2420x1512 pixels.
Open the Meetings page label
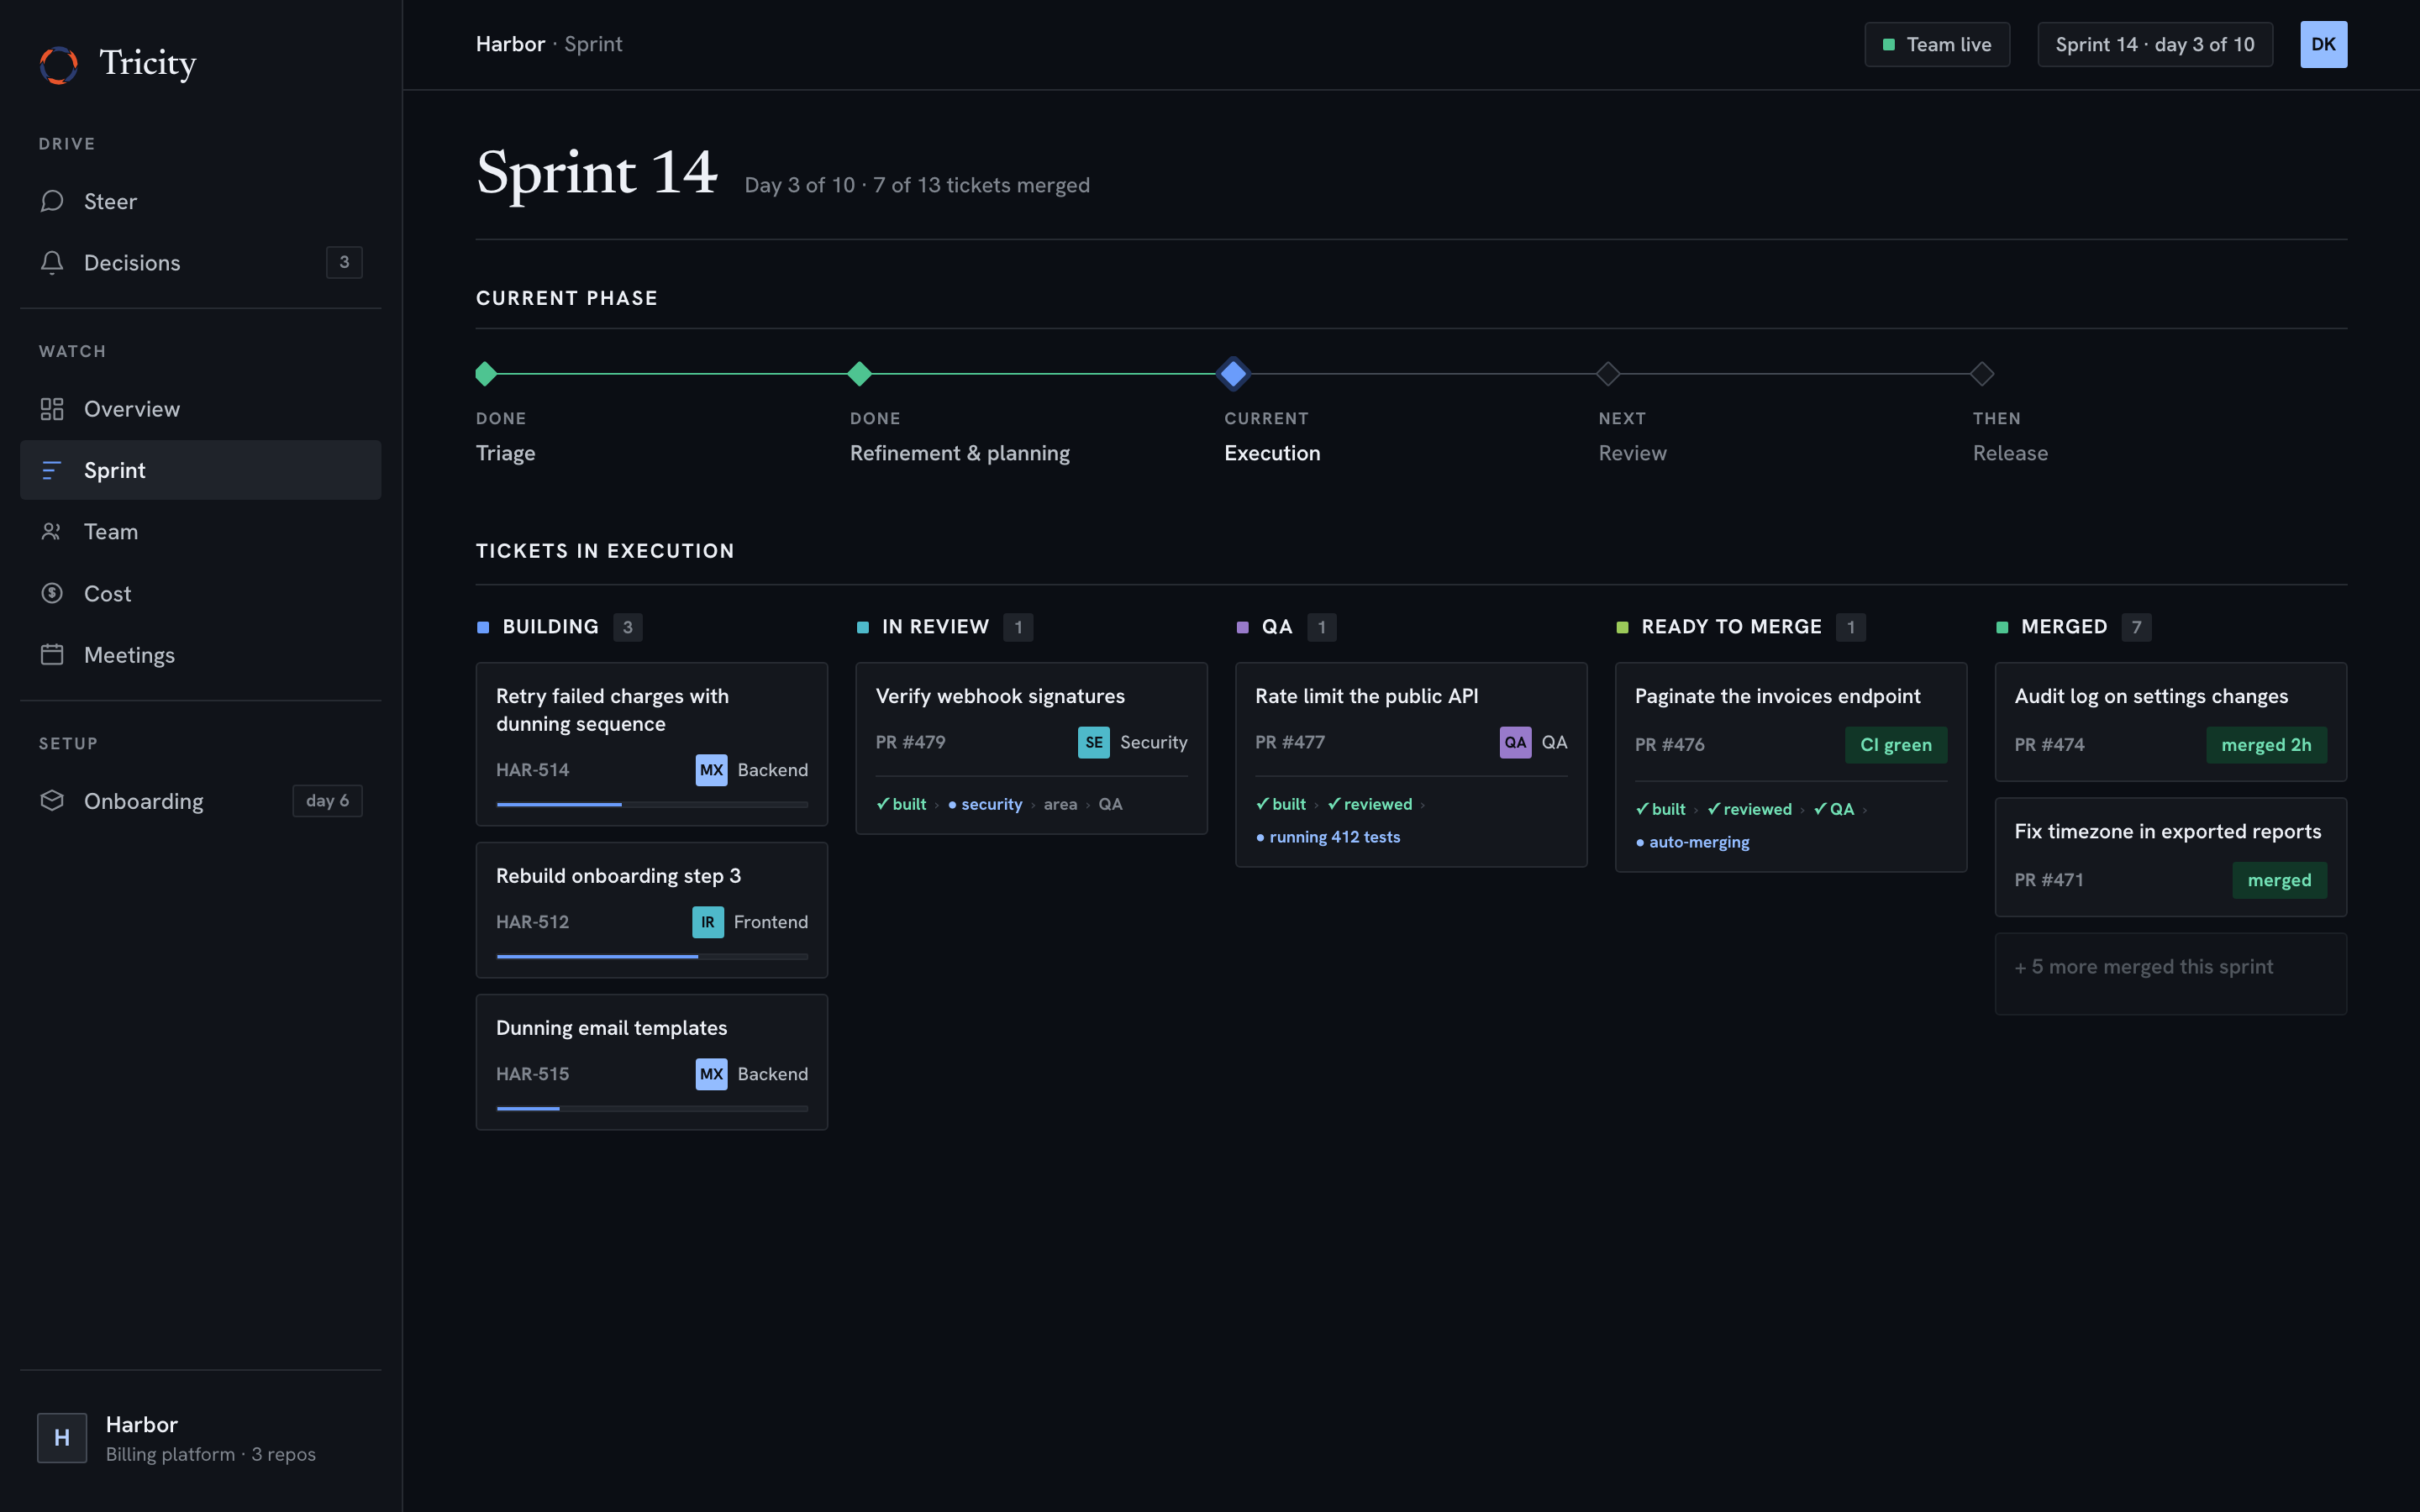pos(129,655)
